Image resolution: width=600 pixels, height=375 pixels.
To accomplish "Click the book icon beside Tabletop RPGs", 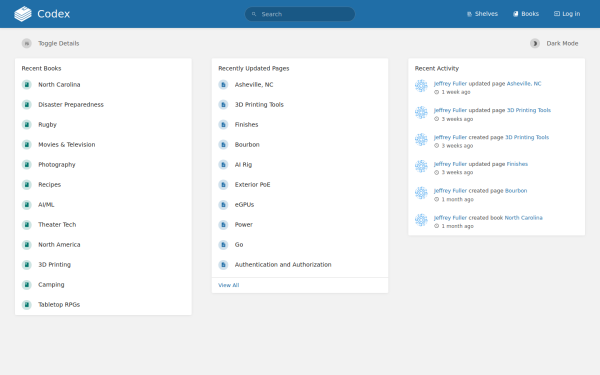I will (26, 305).
